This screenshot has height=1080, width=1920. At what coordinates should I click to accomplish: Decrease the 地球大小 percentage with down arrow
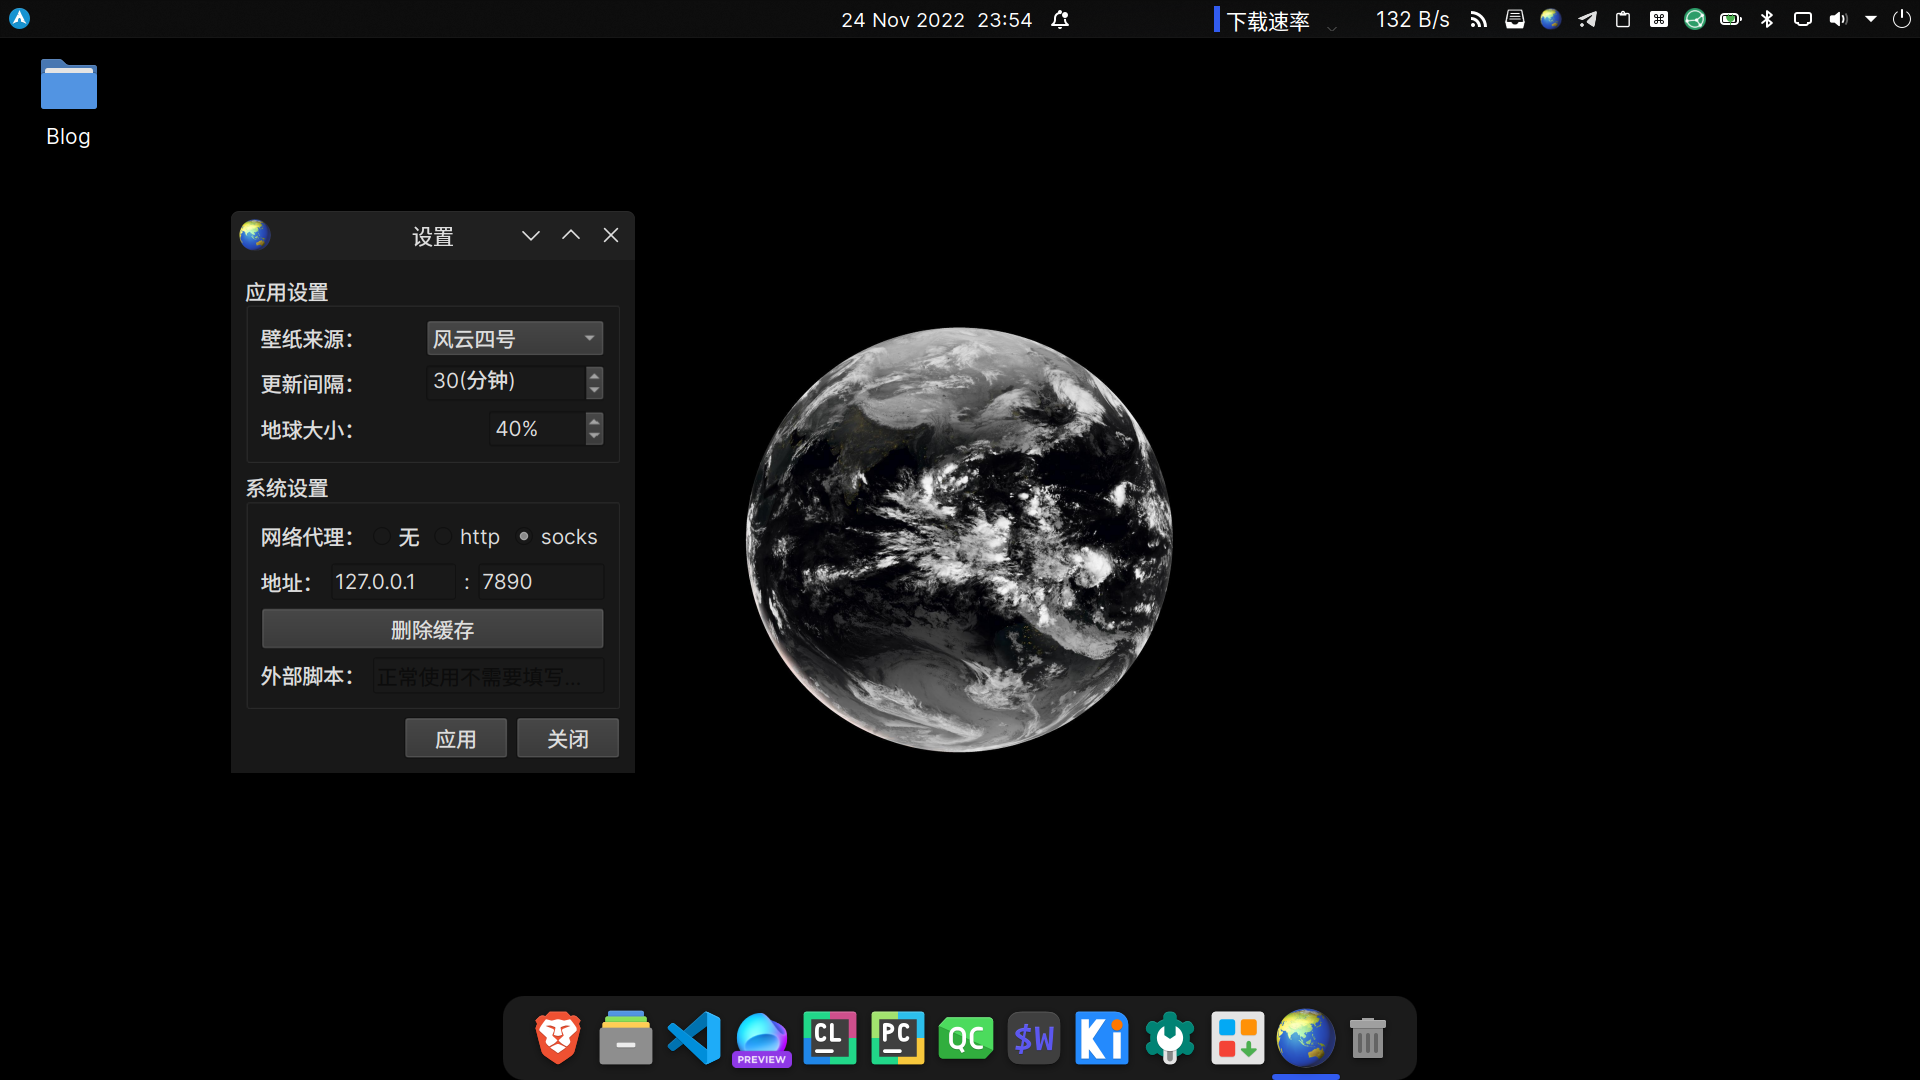coord(595,436)
